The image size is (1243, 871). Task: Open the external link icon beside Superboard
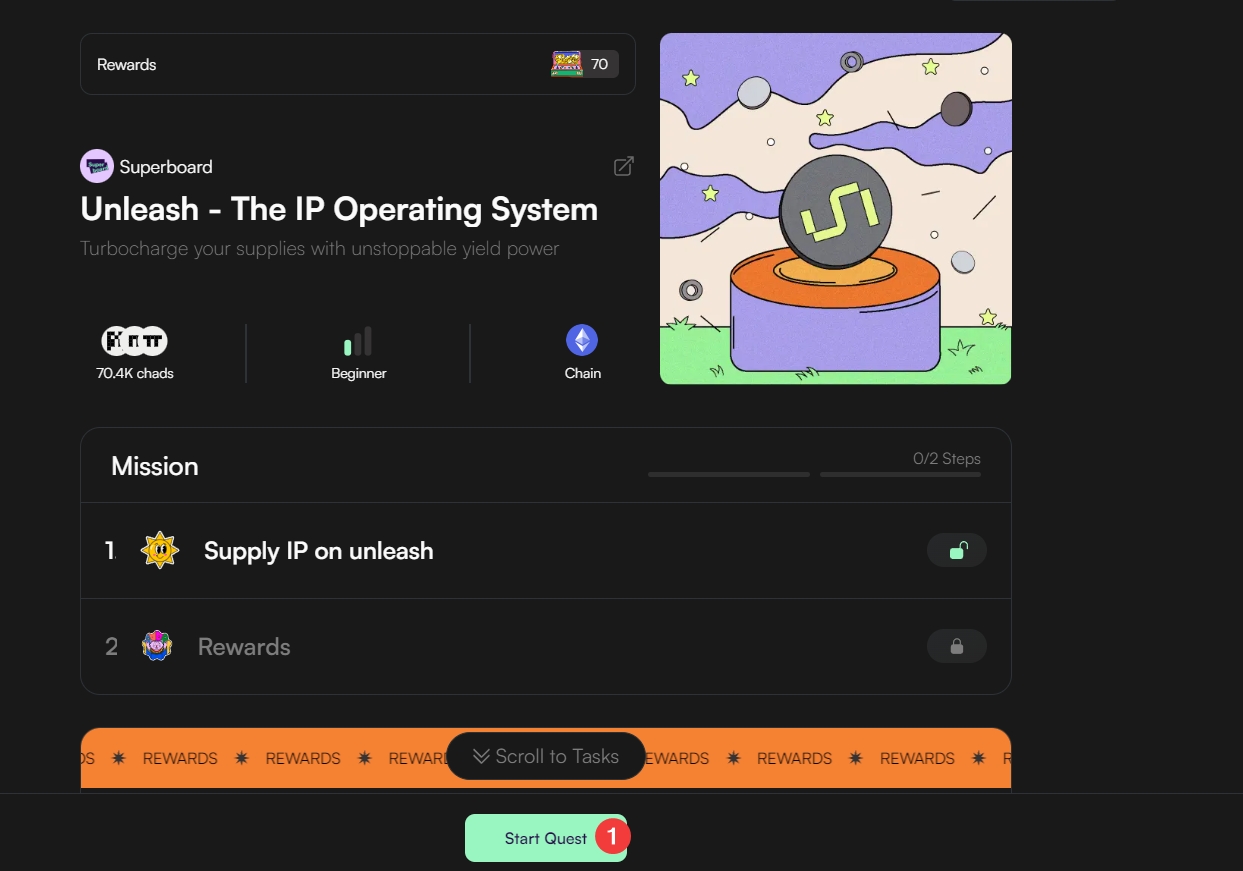click(624, 166)
